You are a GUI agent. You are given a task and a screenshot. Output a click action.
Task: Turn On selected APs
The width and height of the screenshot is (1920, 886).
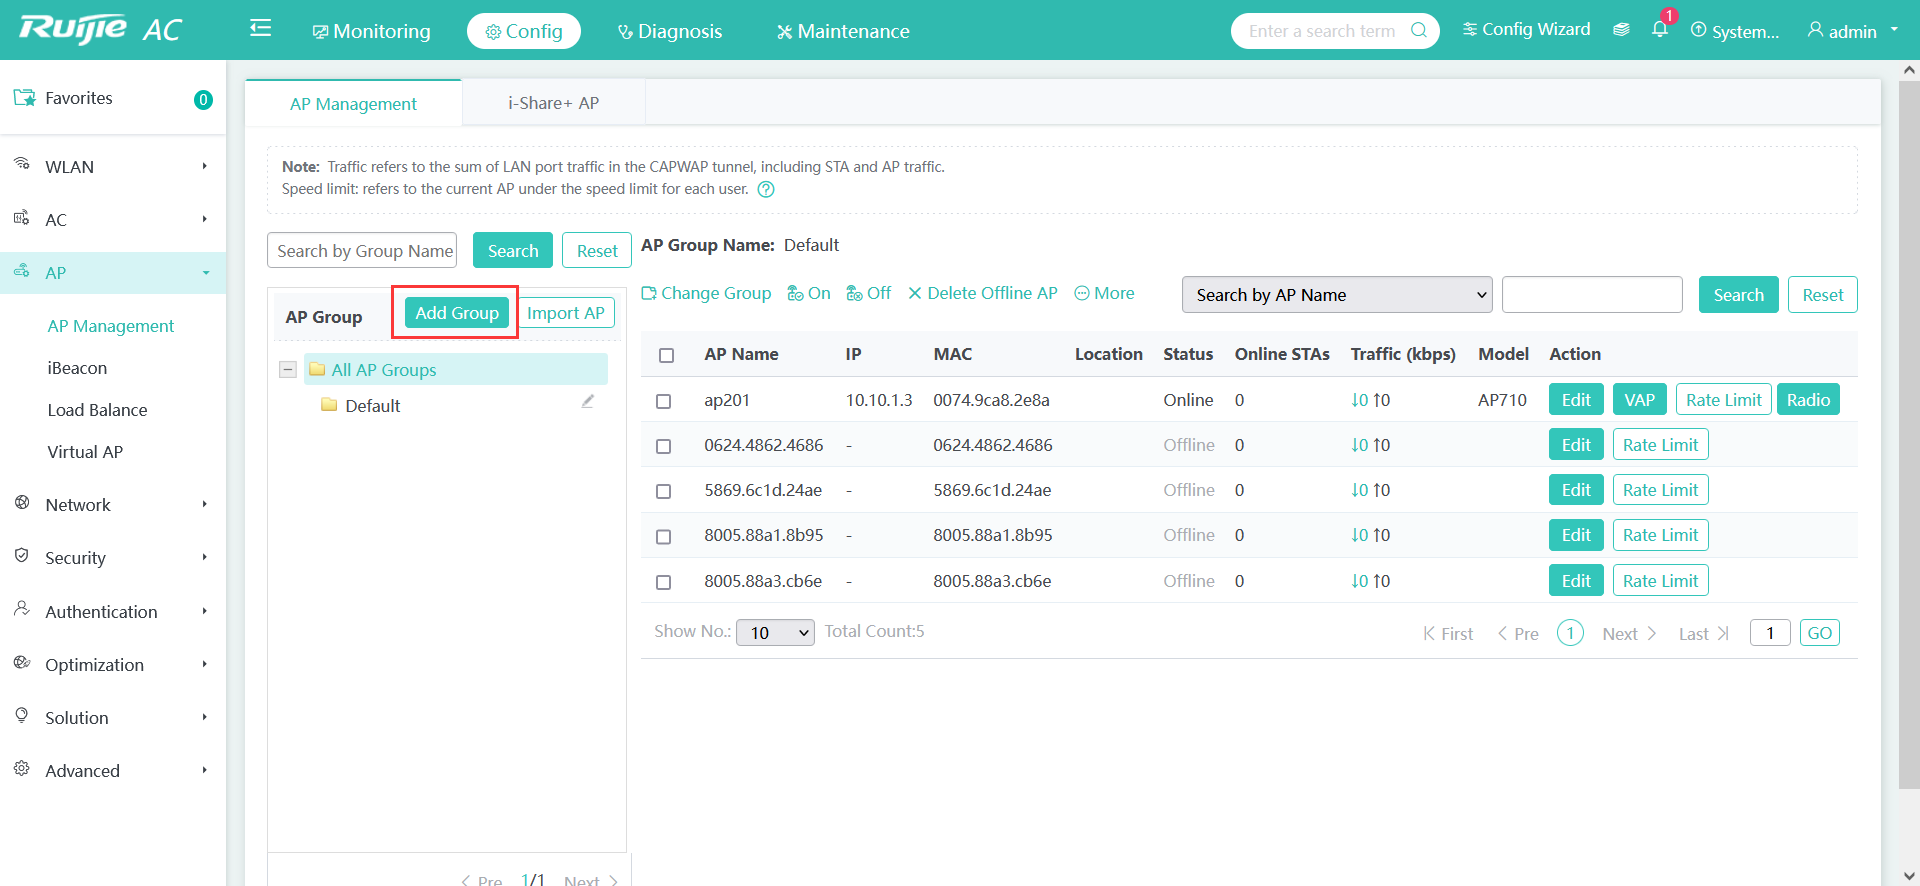pyautogui.click(x=809, y=293)
